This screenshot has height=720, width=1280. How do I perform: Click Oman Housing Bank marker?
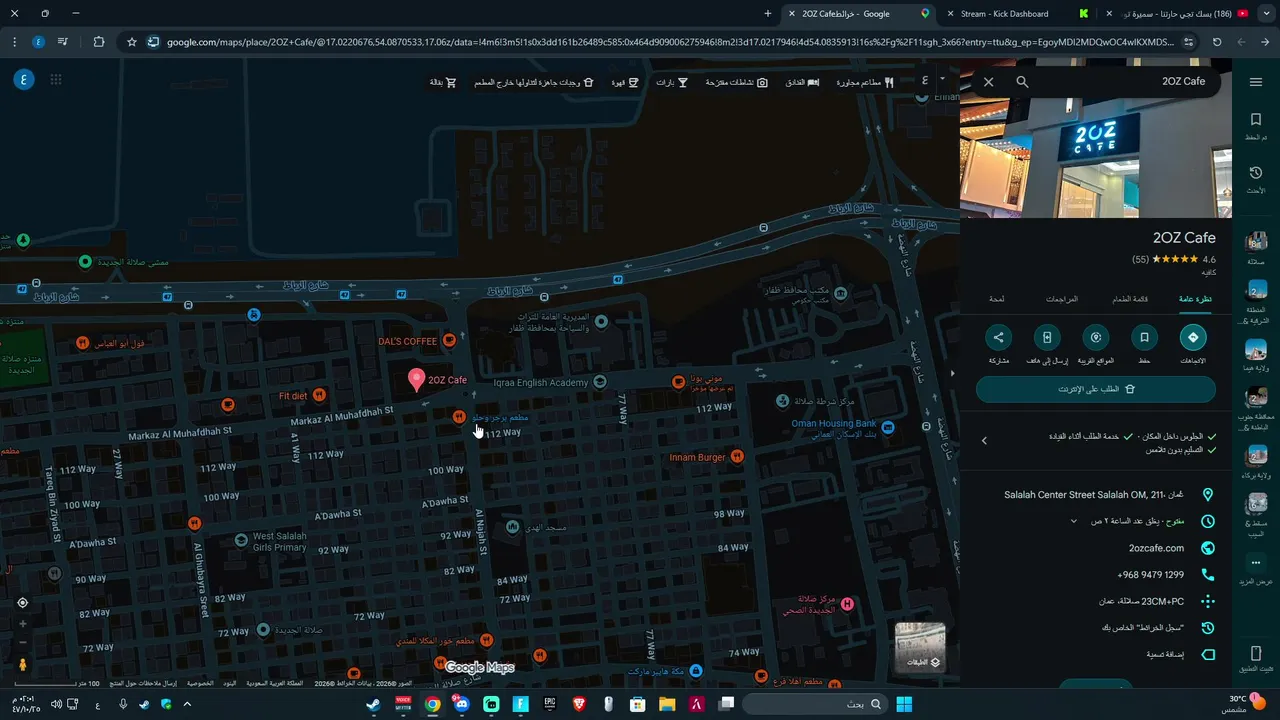(x=887, y=427)
